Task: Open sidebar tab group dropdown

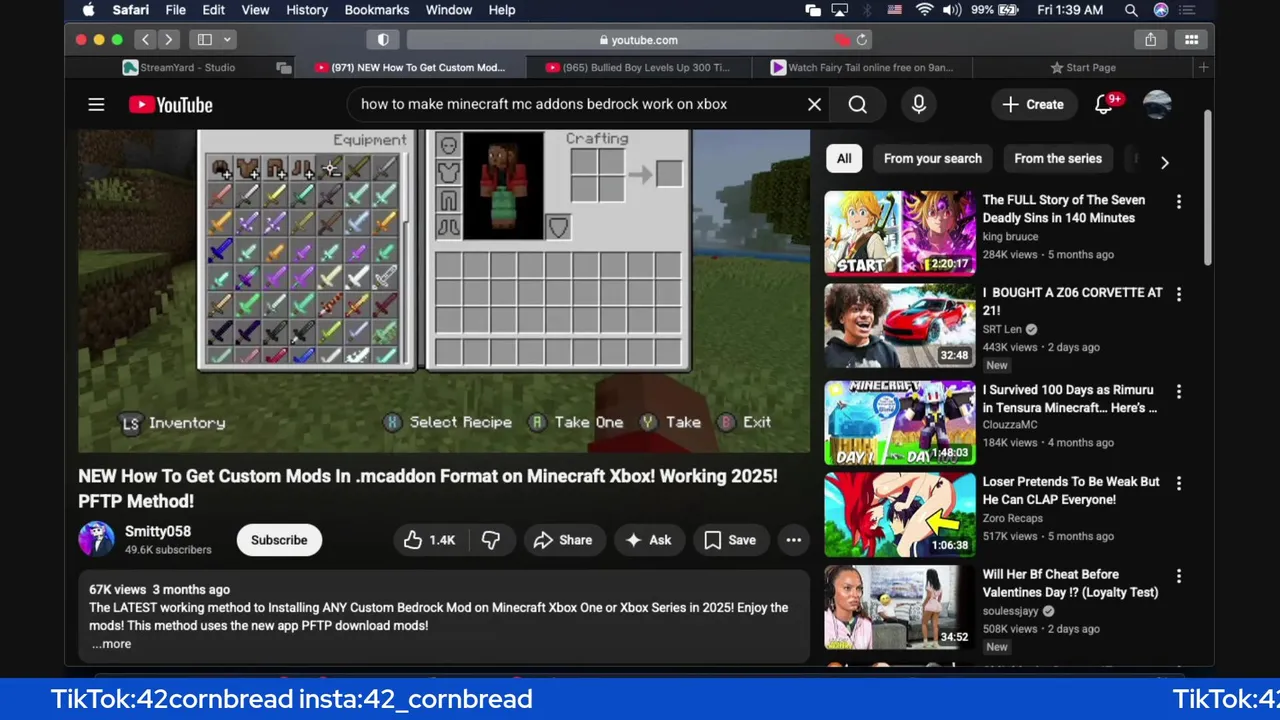Action: tap(228, 40)
